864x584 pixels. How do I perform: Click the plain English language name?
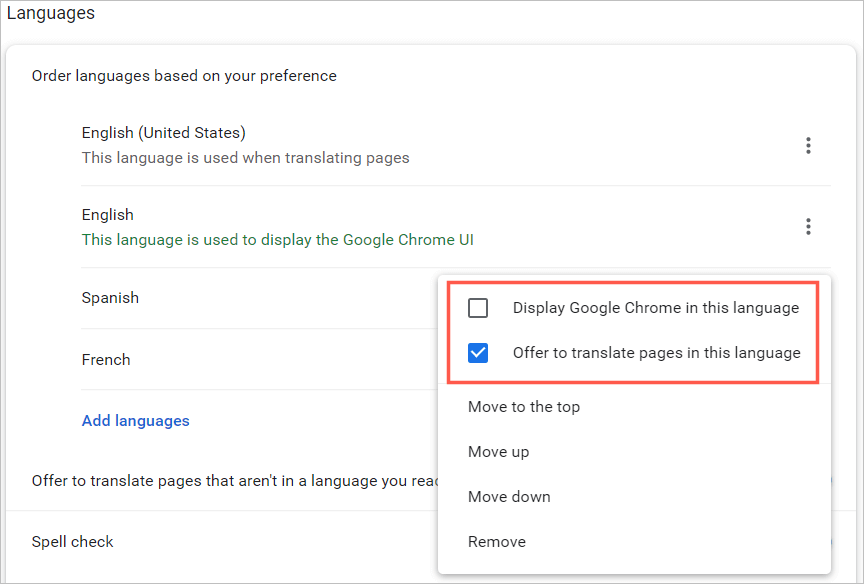click(x=107, y=215)
